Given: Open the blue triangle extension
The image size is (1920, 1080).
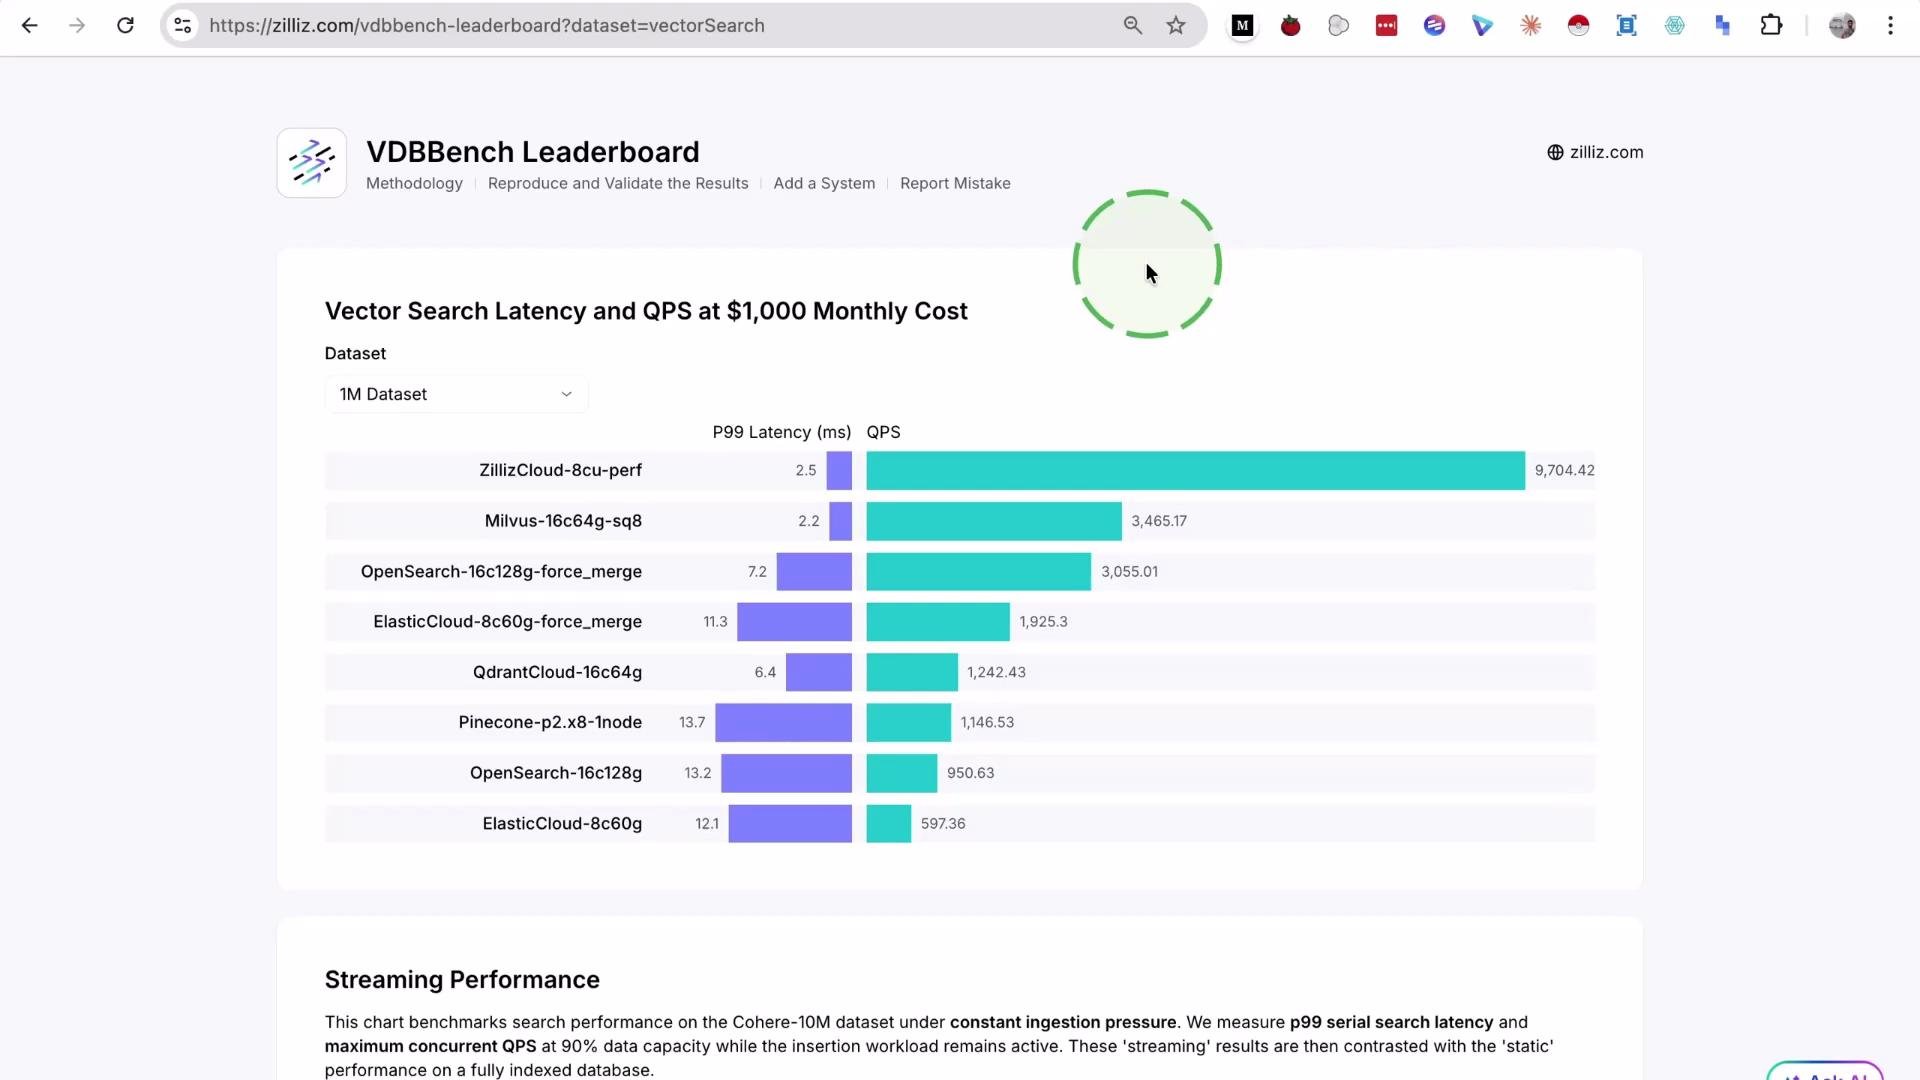Looking at the screenshot, I should click(1482, 26).
